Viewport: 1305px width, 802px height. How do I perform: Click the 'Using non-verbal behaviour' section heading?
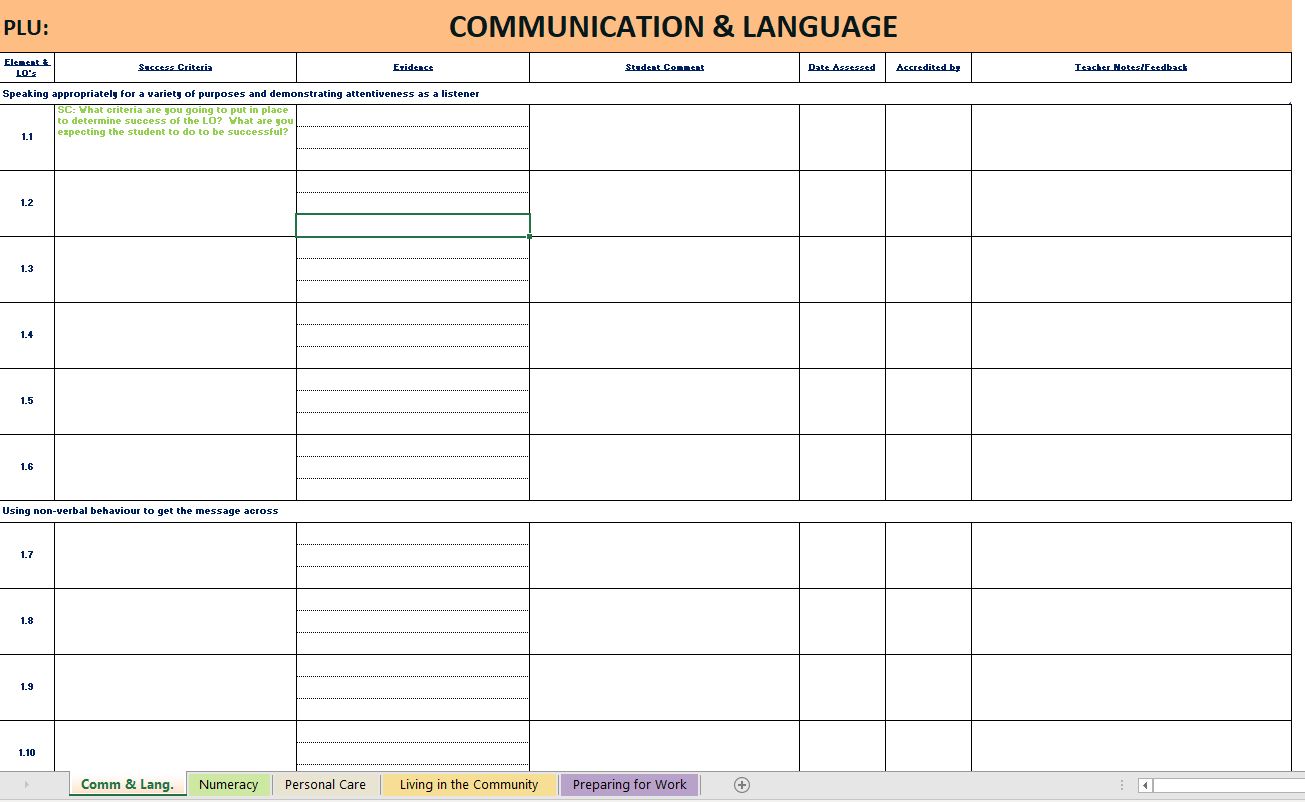pyautogui.click(x=140, y=511)
